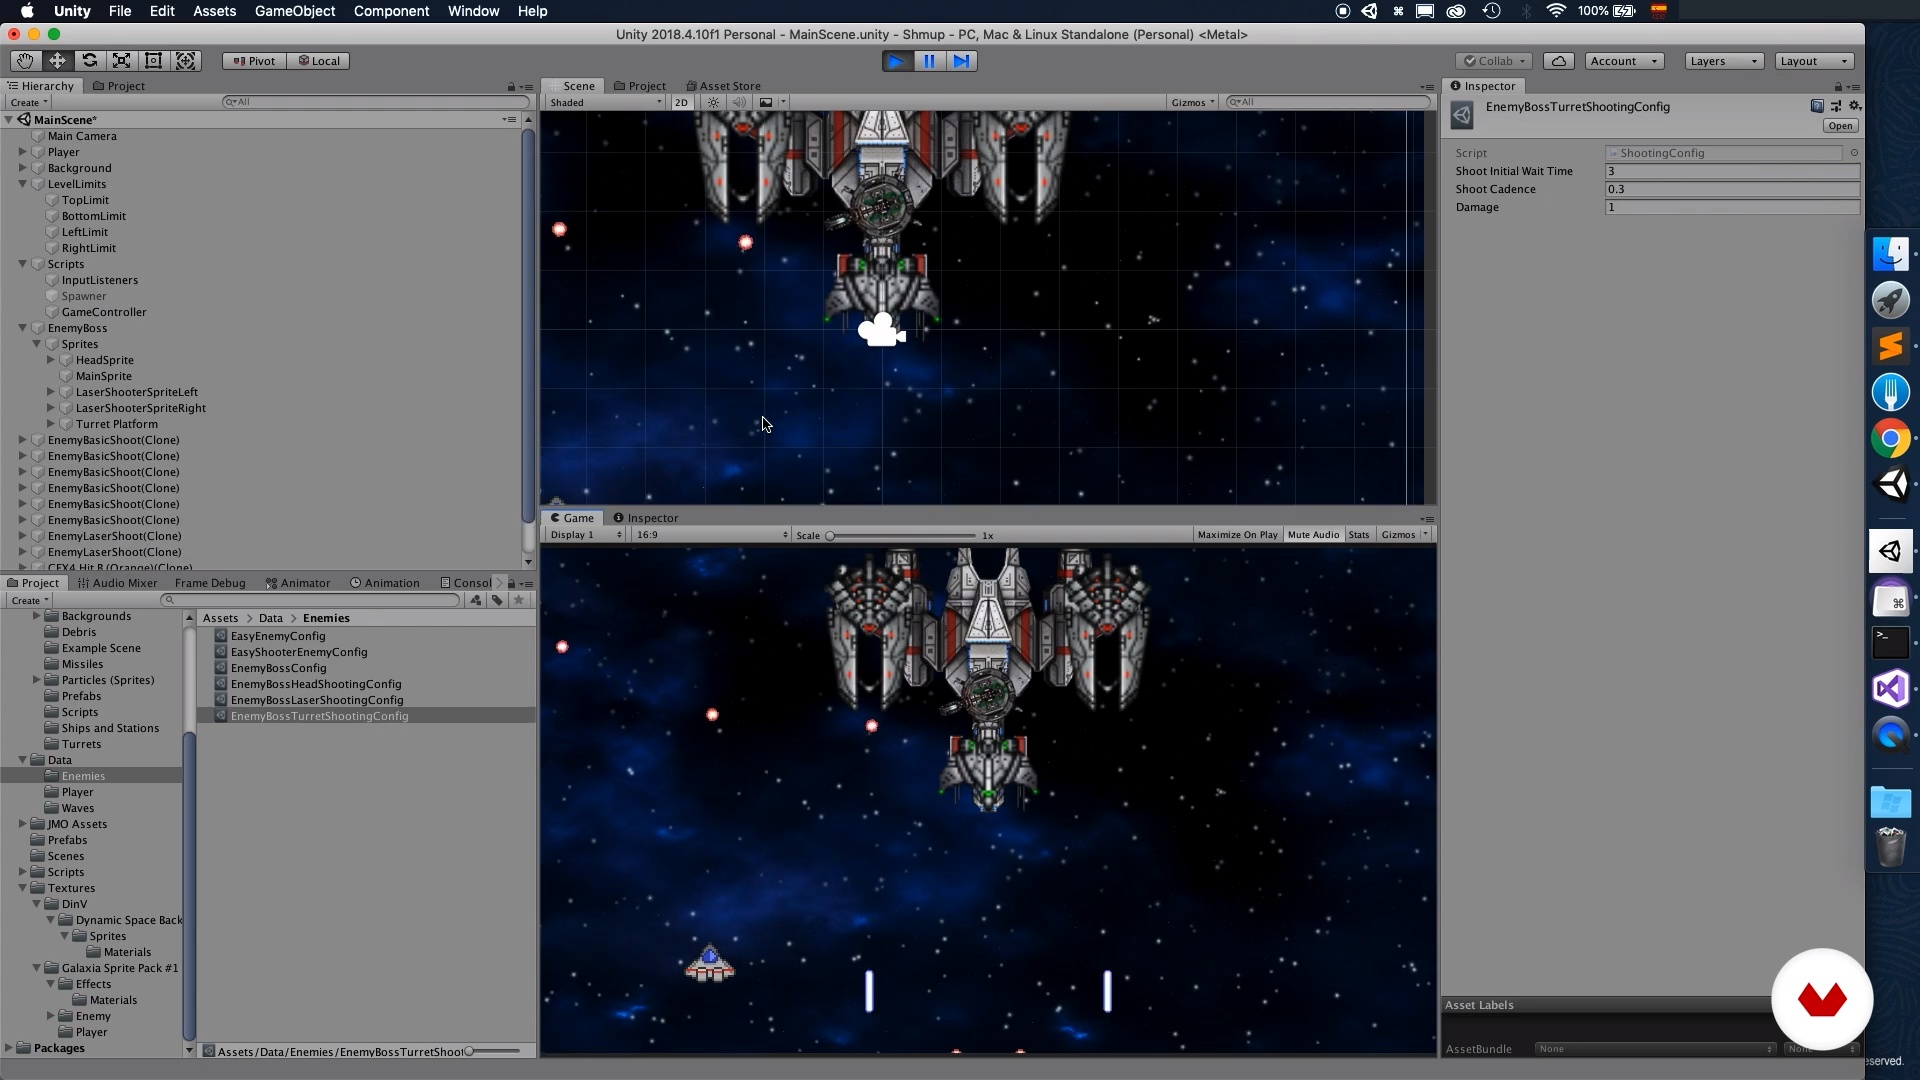This screenshot has height=1080, width=1920.
Task: Select the EnemyBossConfig asset
Action: [x=278, y=668]
